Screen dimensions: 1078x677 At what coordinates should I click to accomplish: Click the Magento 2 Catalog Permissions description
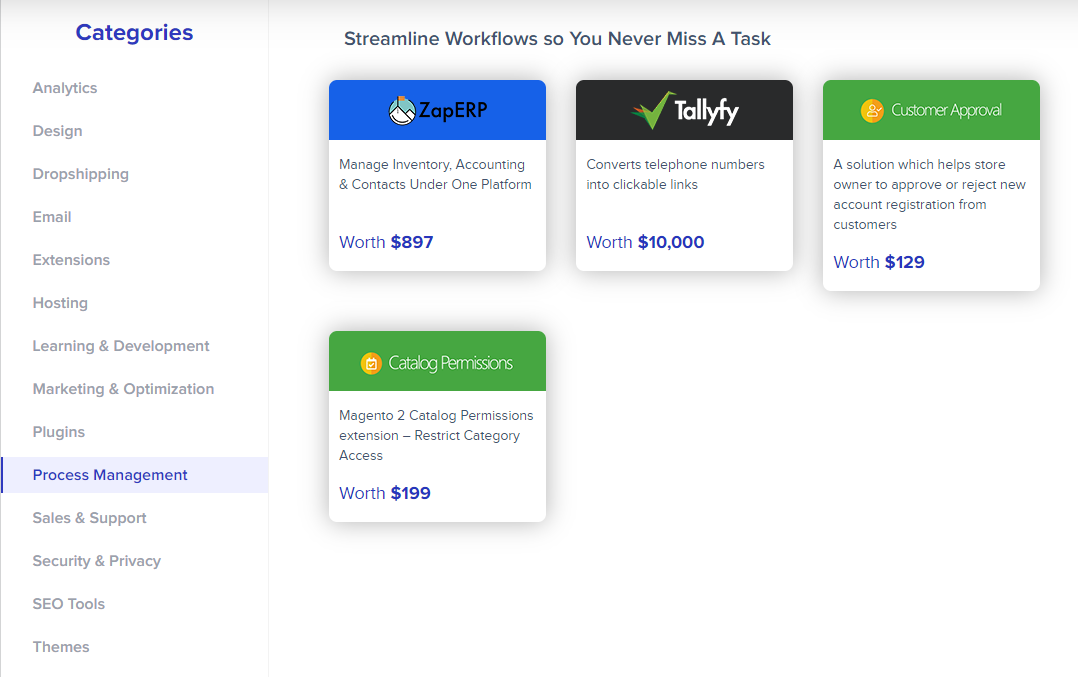tap(436, 435)
